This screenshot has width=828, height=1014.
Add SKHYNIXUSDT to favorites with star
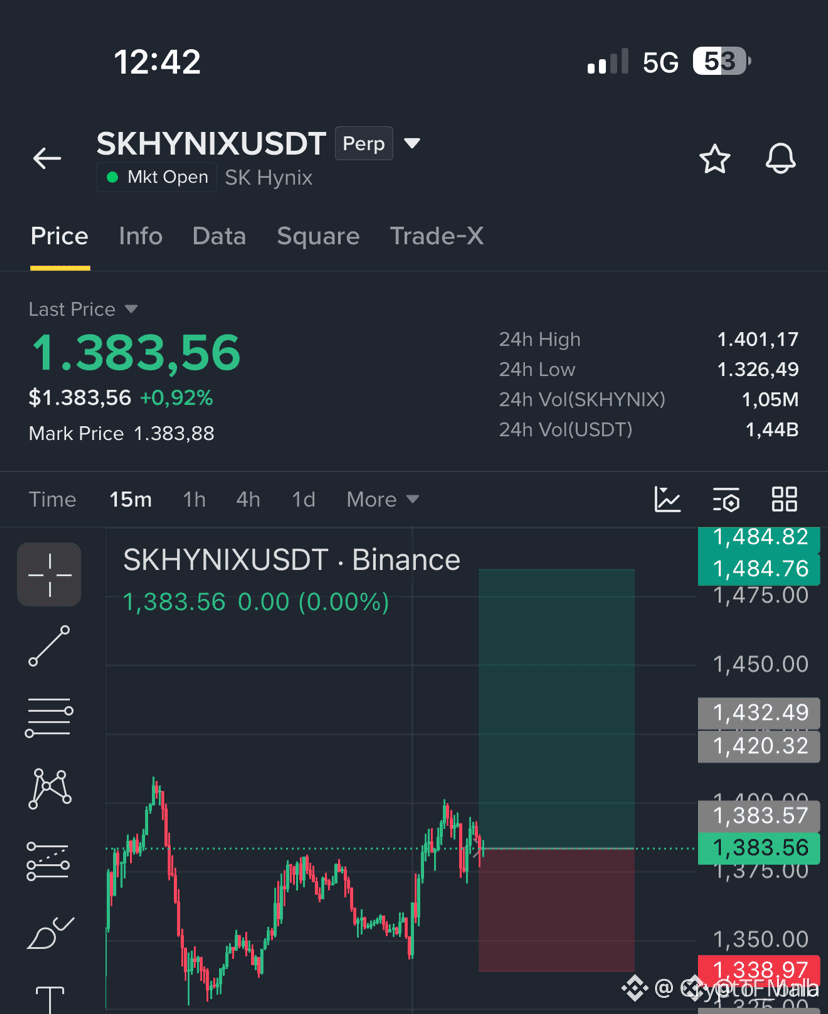715,159
